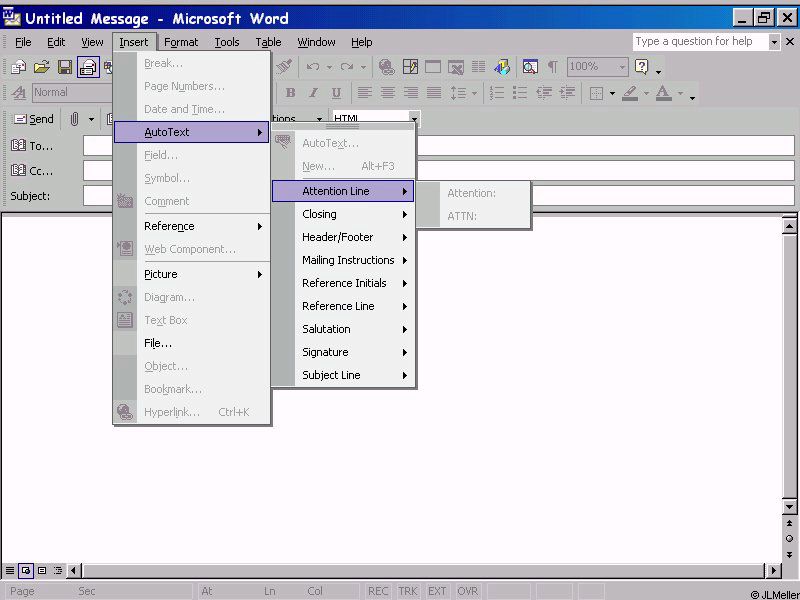This screenshot has height=600, width=800.
Task: Click the To... address book button
Action: click(x=31, y=146)
